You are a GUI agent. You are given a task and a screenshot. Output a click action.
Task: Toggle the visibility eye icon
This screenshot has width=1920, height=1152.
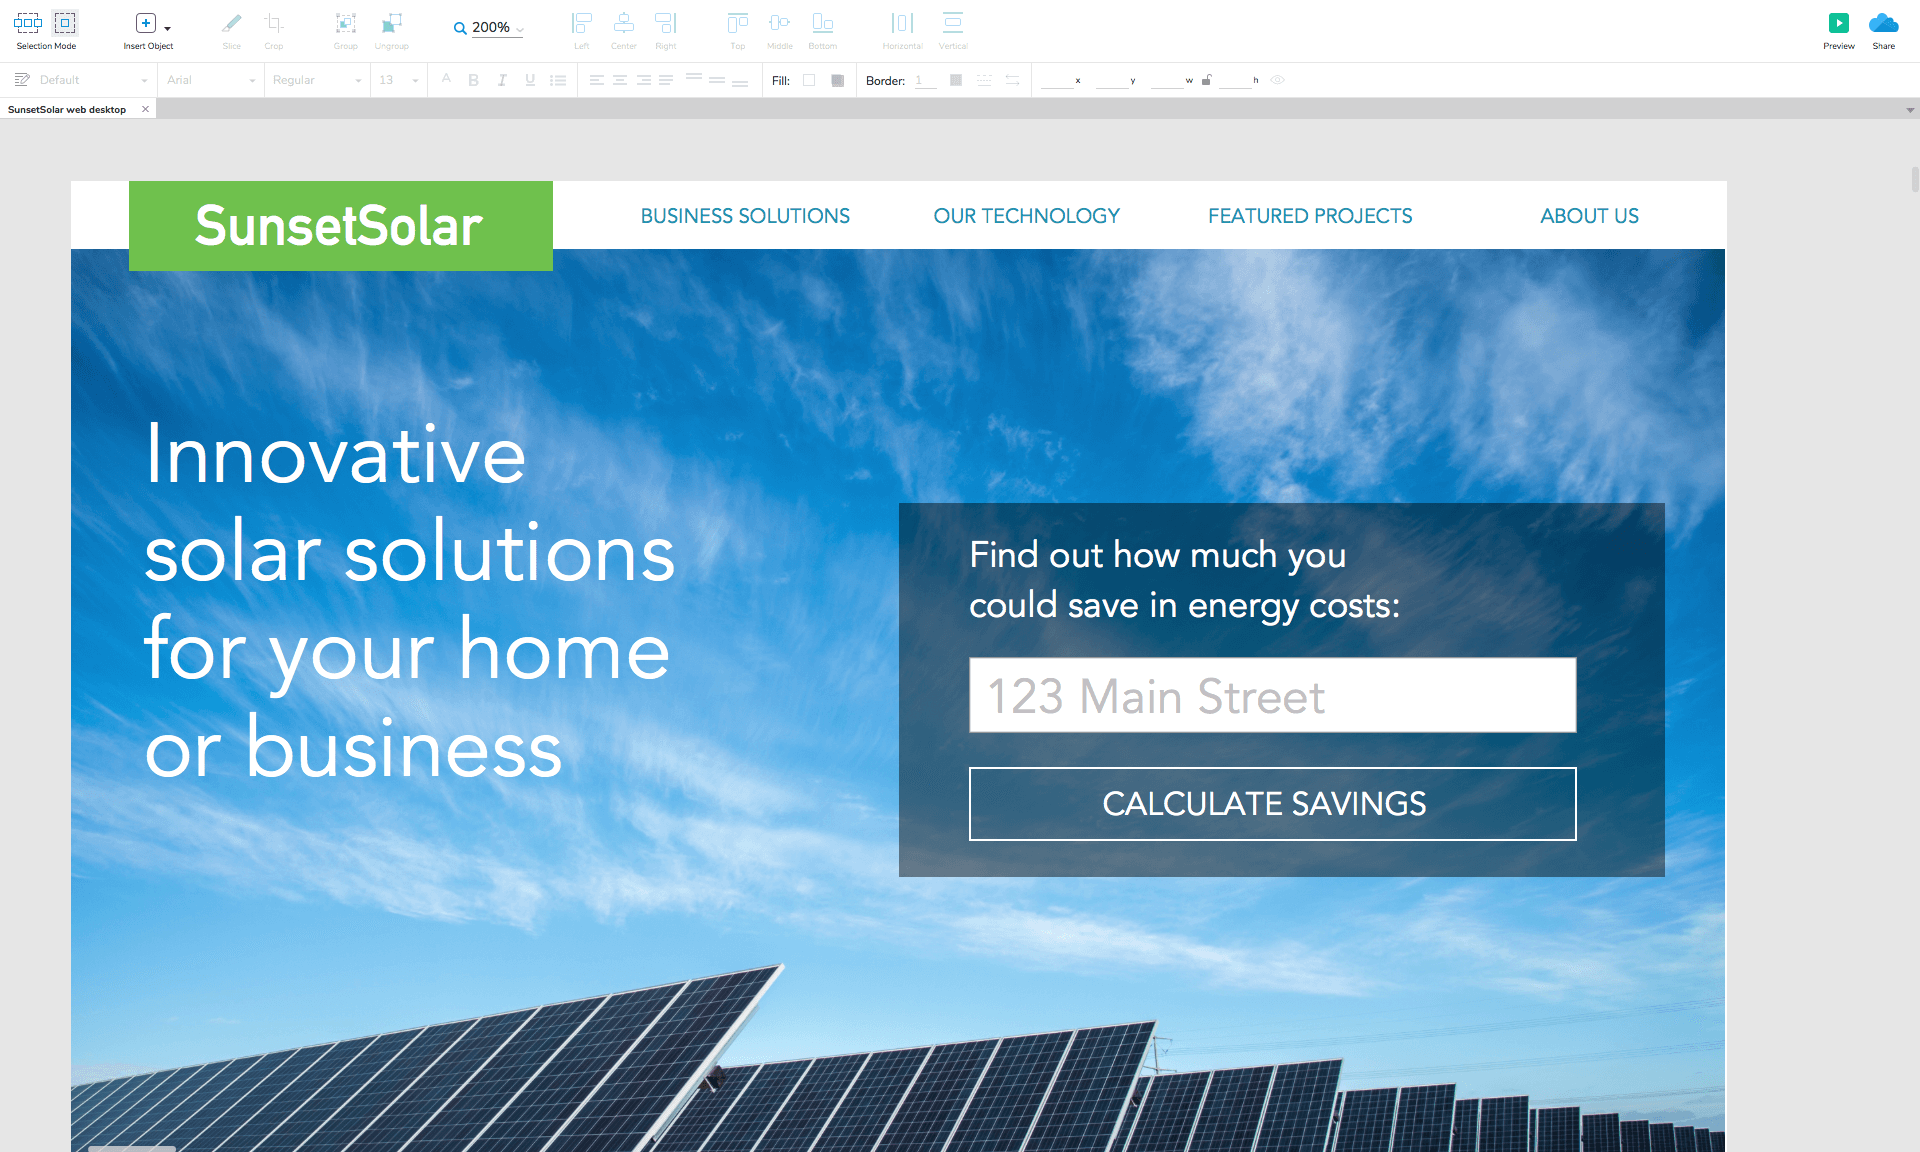click(1277, 80)
